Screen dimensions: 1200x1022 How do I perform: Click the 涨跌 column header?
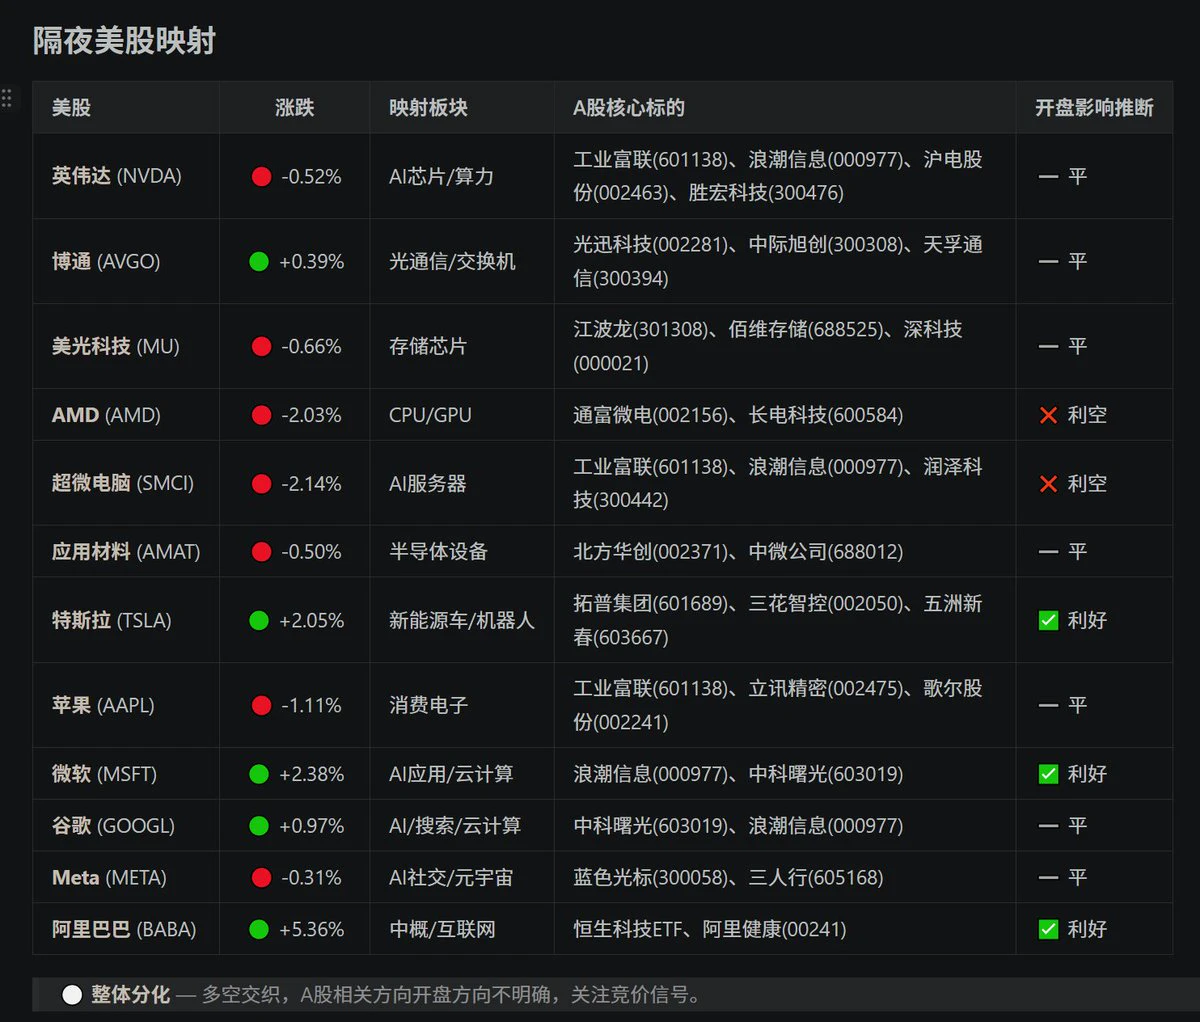pyautogui.click(x=295, y=108)
